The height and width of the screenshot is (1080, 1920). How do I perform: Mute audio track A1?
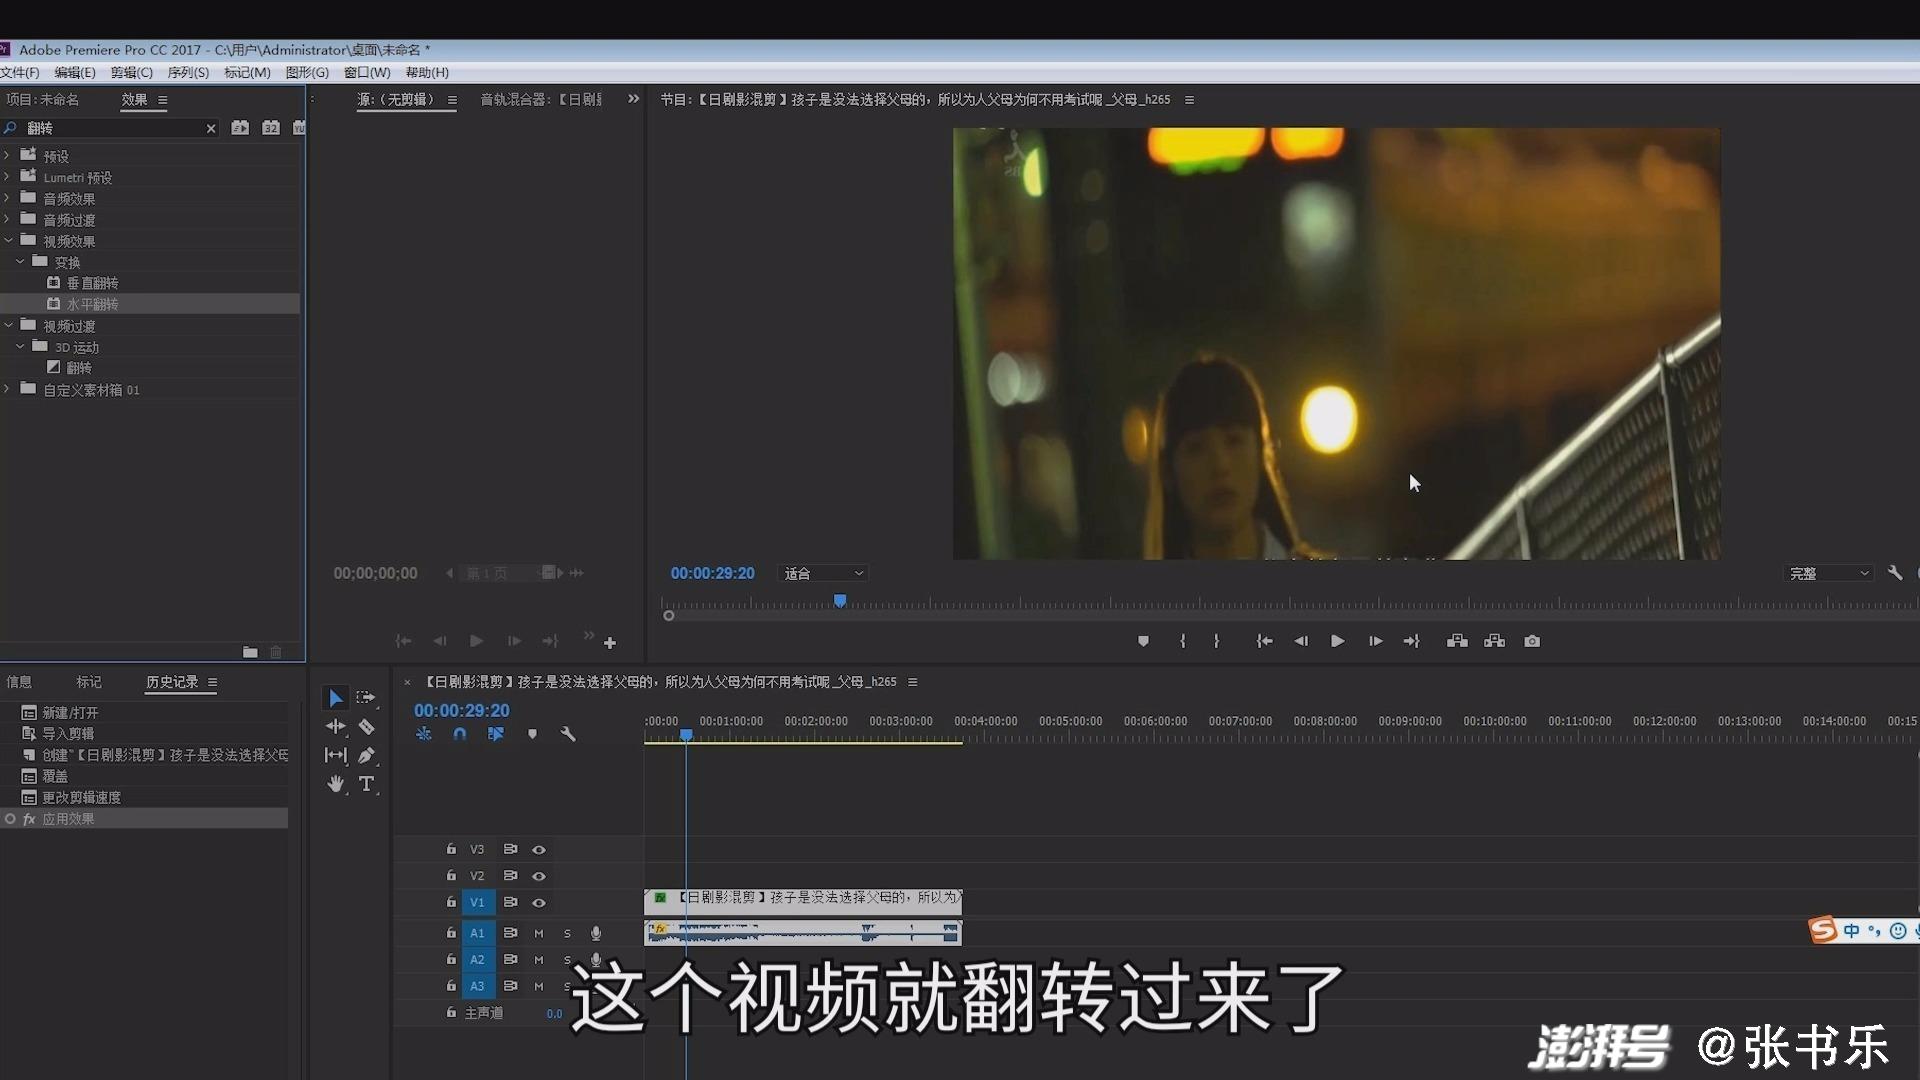click(539, 933)
